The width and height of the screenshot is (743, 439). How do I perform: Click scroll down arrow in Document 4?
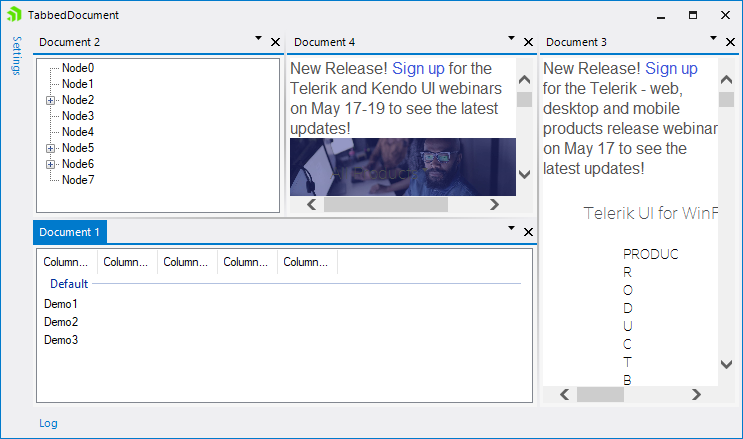pos(524,174)
